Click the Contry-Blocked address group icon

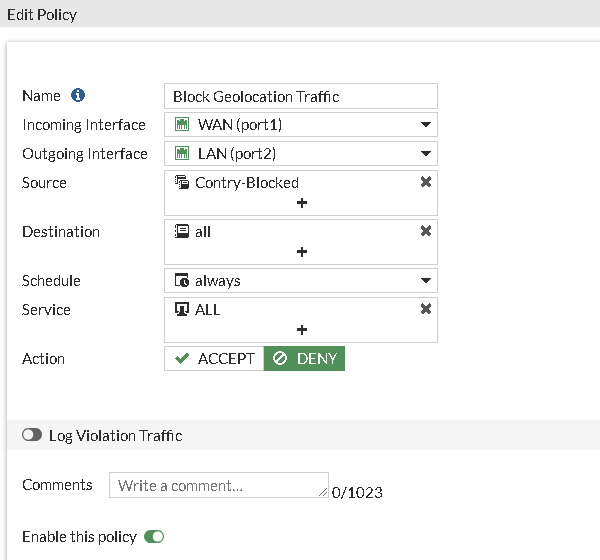point(182,183)
